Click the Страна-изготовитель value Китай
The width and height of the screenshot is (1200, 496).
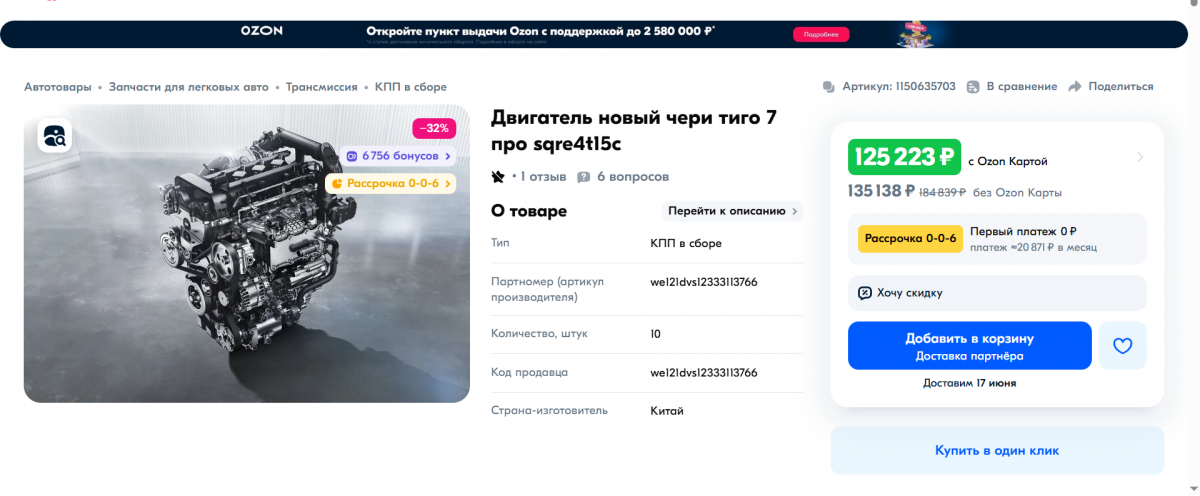[667, 411]
